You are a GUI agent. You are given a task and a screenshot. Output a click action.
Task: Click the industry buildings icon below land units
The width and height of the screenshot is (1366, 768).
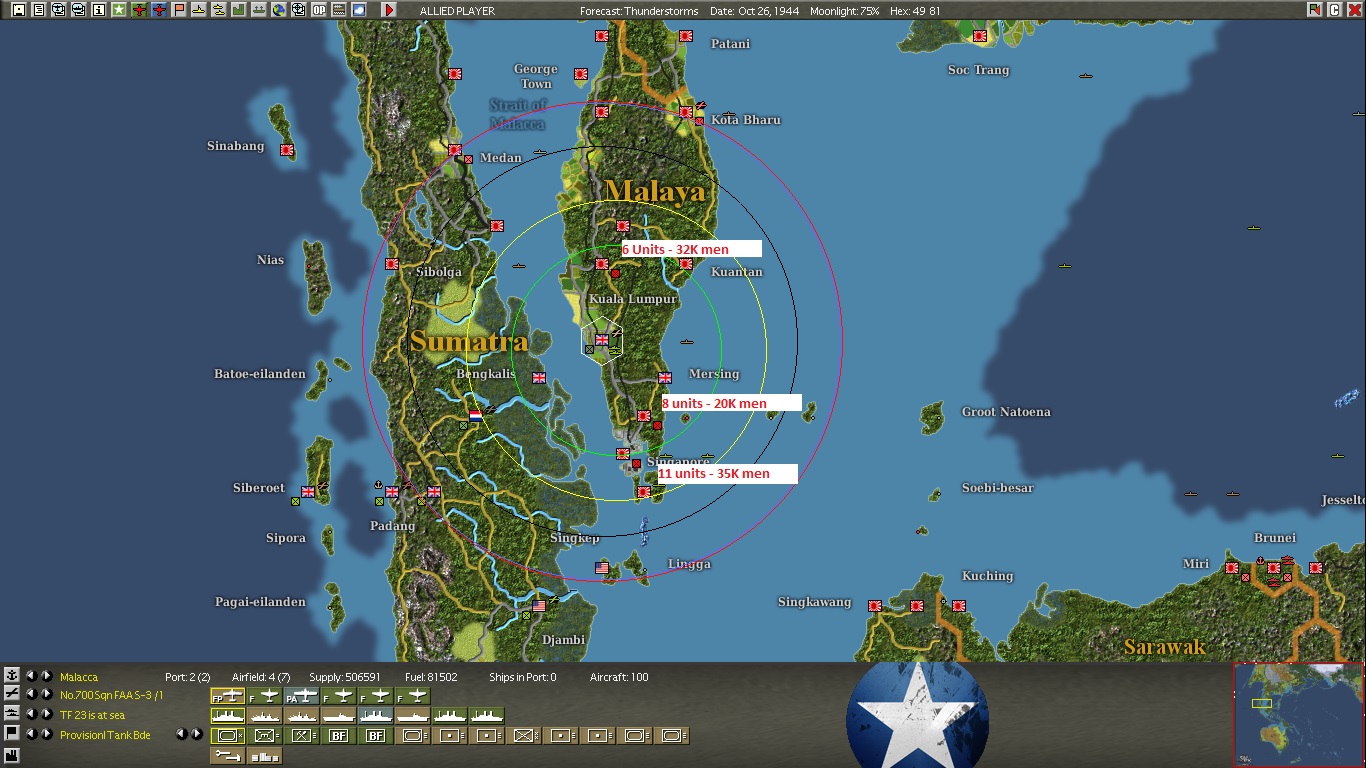click(x=265, y=756)
